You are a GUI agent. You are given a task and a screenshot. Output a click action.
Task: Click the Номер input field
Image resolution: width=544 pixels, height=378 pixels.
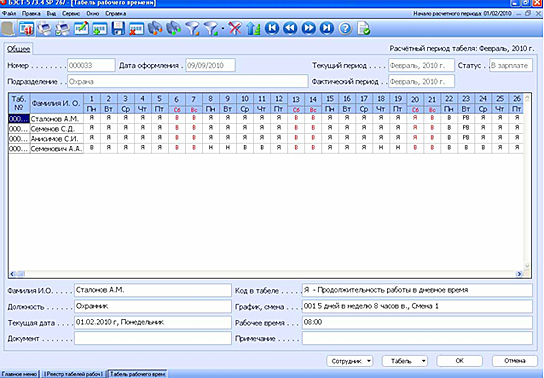[x=91, y=65]
